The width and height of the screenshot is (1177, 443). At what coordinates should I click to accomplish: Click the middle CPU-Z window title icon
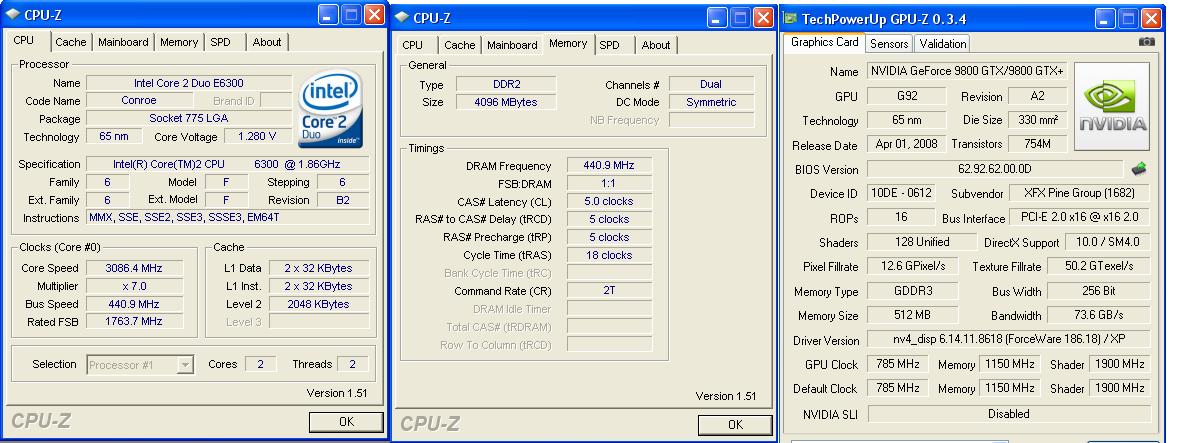point(402,17)
